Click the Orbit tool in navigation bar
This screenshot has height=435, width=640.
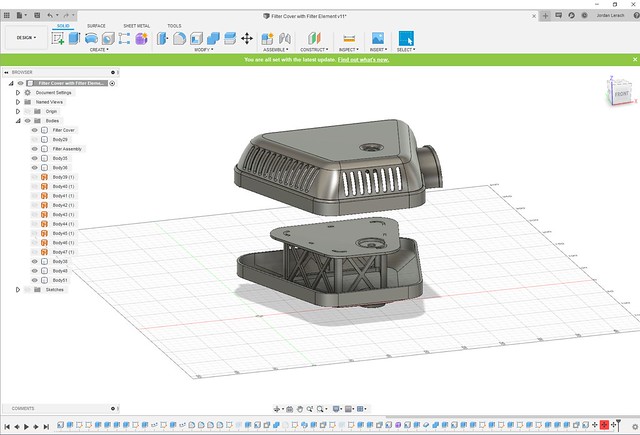[x=277, y=409]
